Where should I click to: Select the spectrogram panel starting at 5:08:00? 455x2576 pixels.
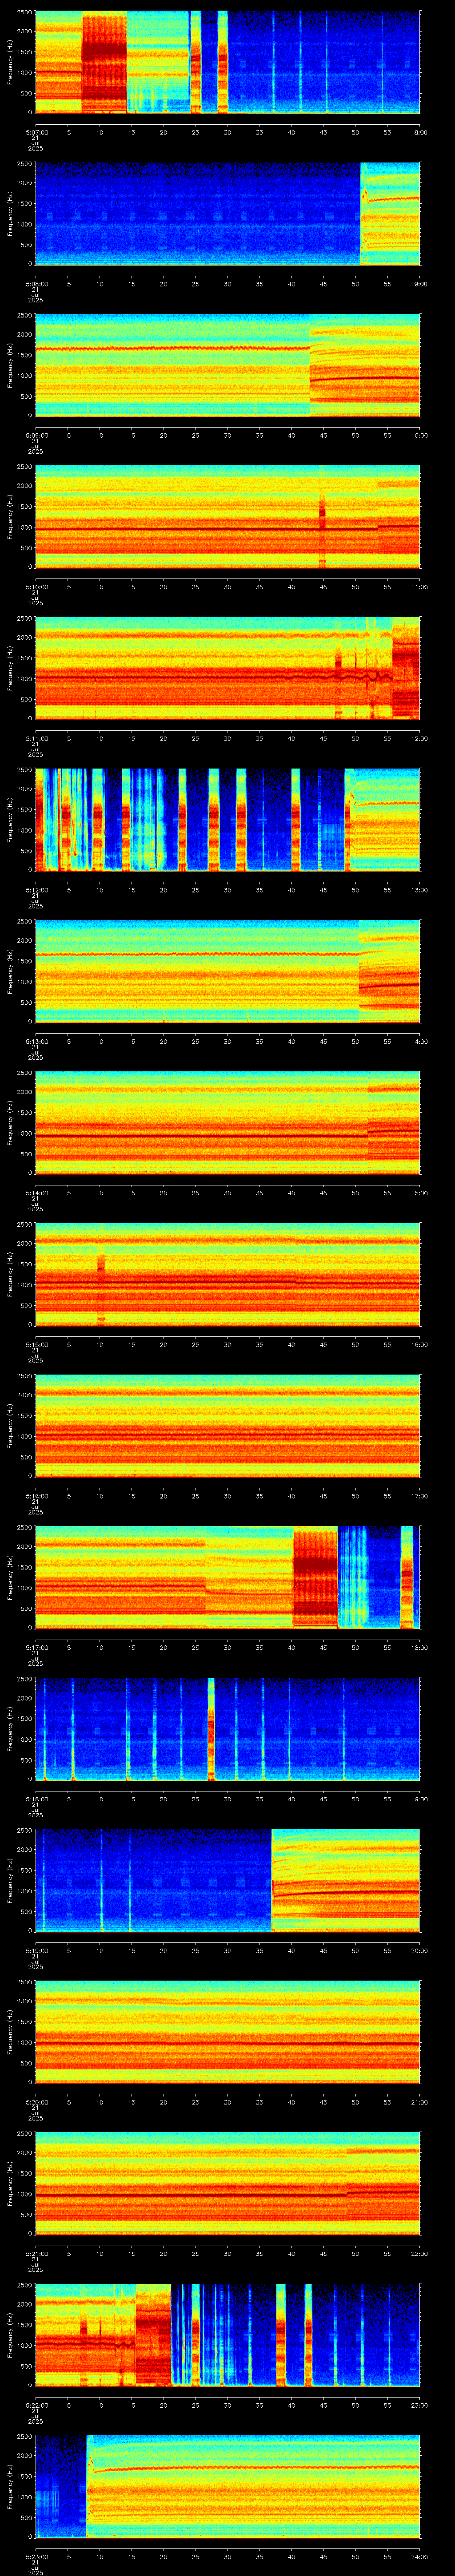click(x=228, y=214)
